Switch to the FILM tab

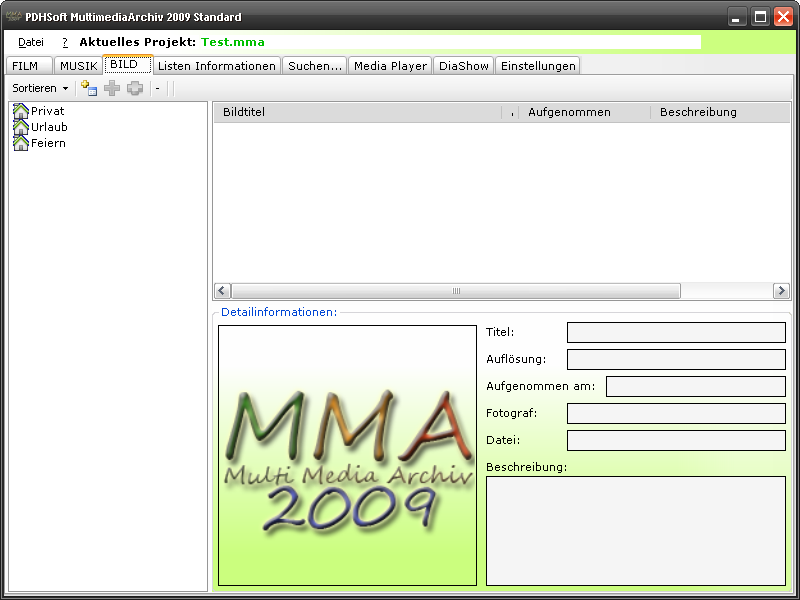tap(29, 66)
